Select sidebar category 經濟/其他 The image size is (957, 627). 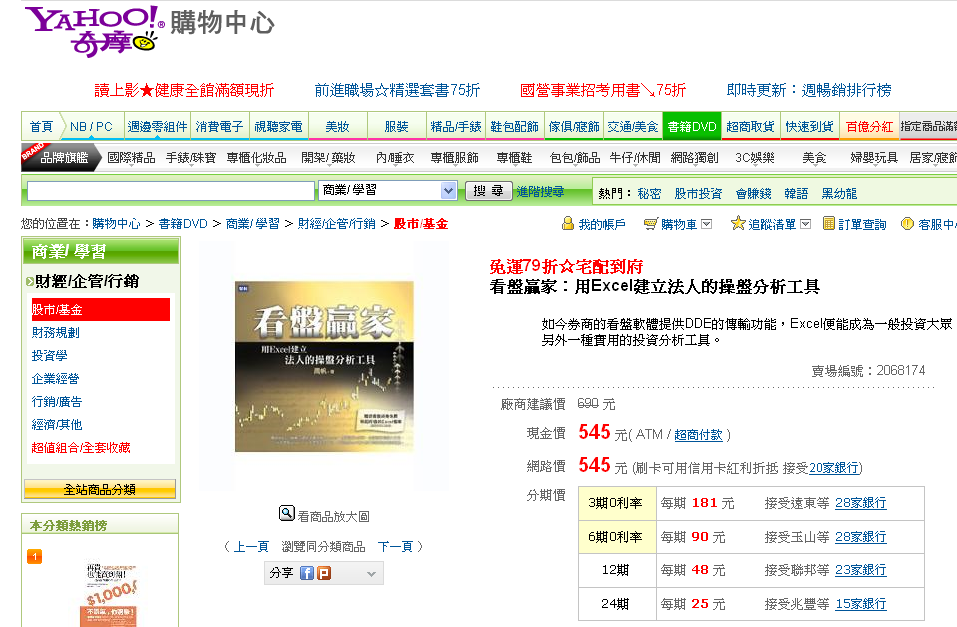(57, 425)
